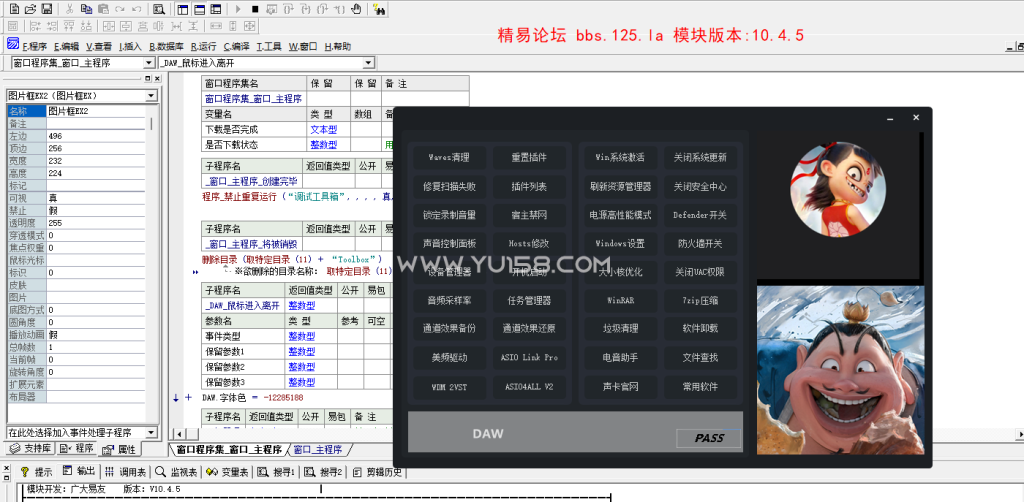Click the Win系统激活 button

tap(620, 157)
